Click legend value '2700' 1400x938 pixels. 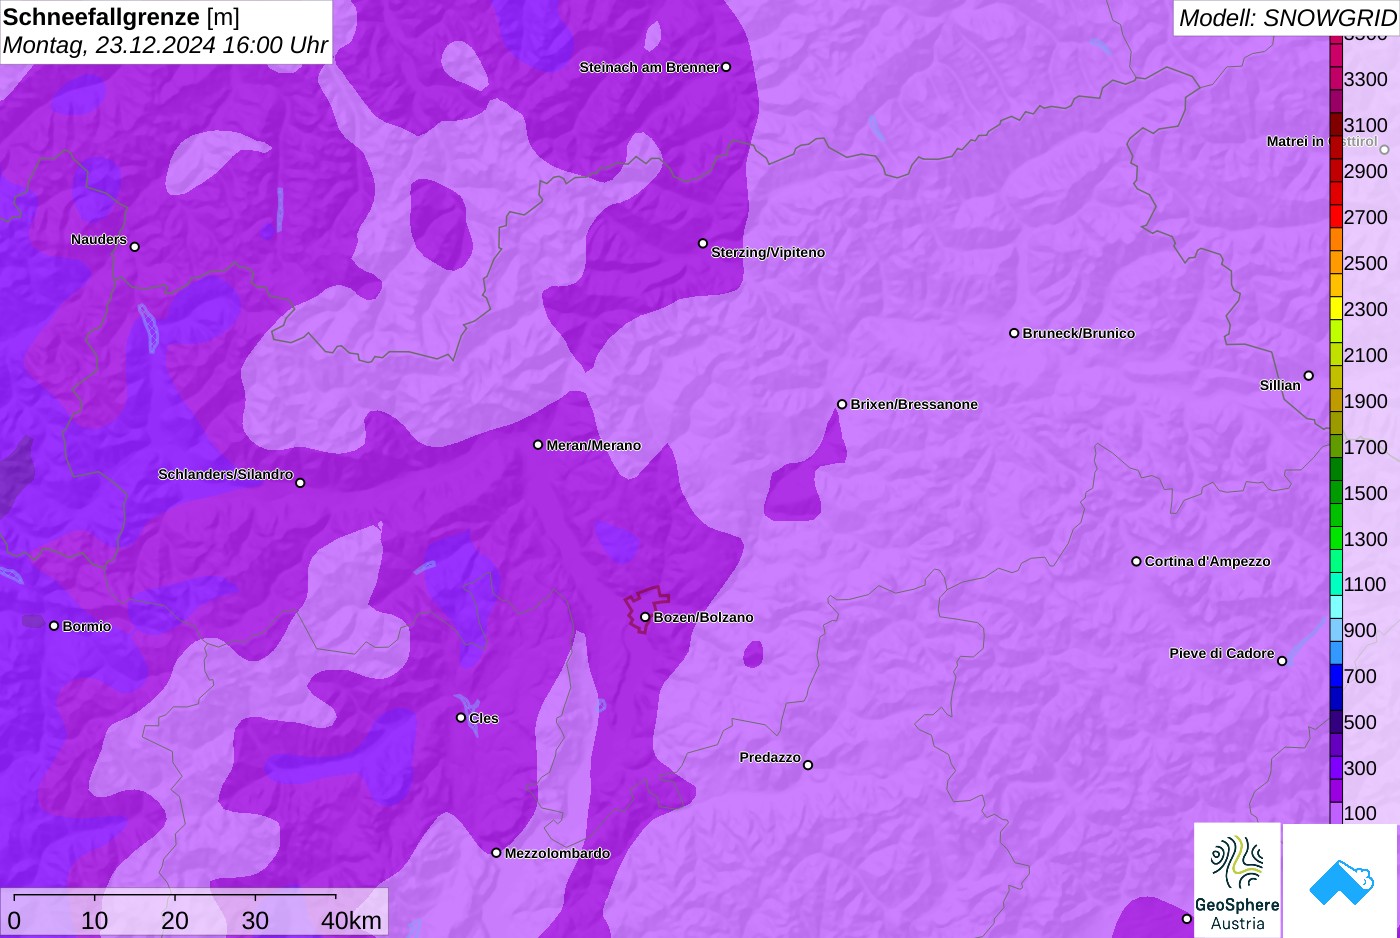coord(1365,217)
